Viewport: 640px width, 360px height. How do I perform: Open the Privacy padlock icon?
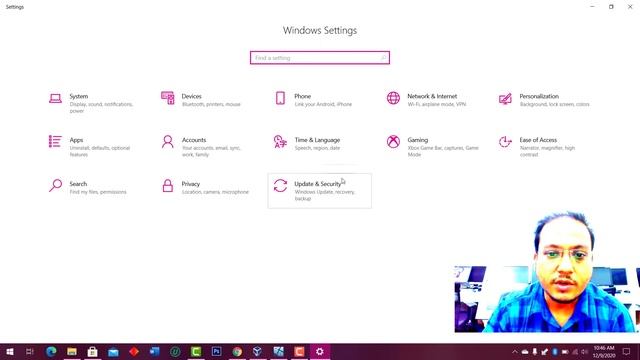click(x=168, y=185)
